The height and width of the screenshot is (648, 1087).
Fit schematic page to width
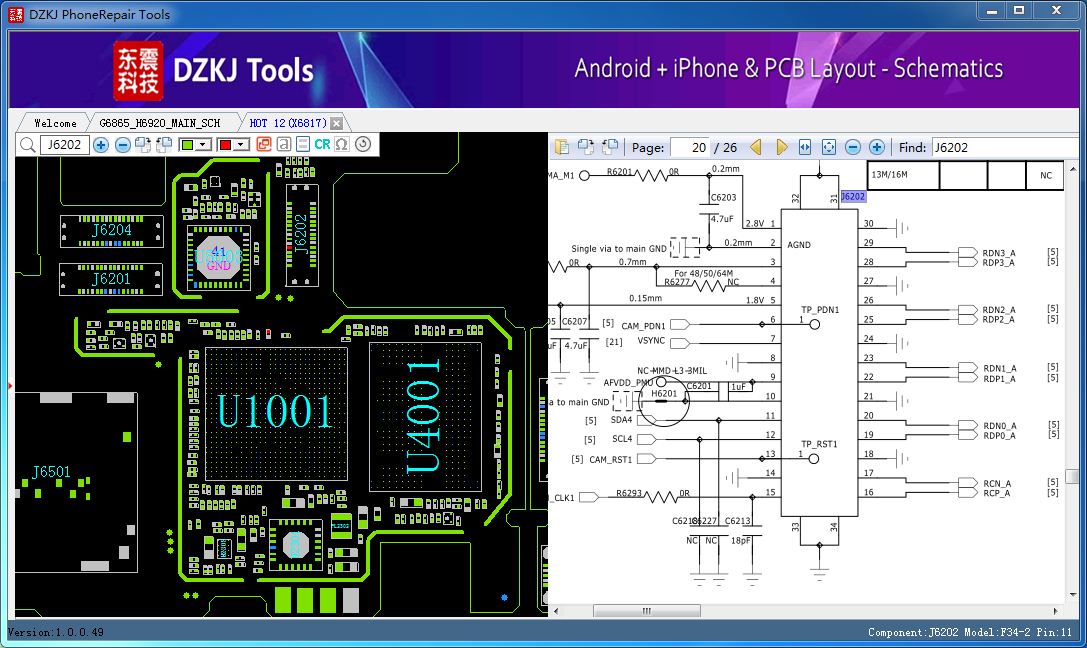(805, 147)
